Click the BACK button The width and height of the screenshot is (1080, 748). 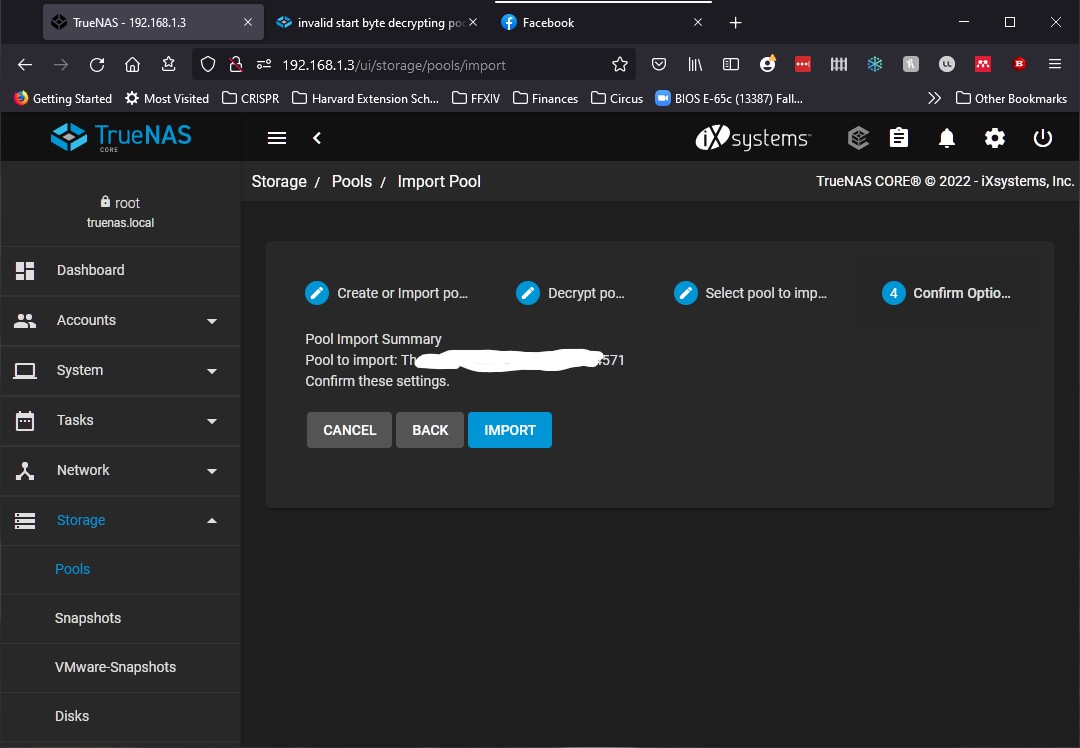coord(430,430)
